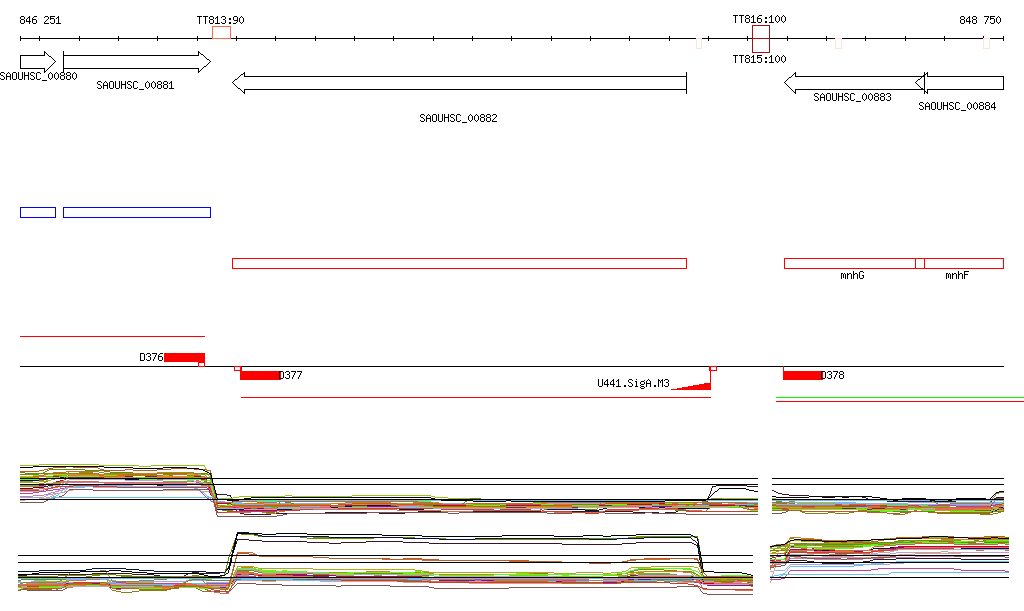Image resolution: width=1024 pixels, height=611 pixels.
Task: Click the 846 251 start coordinate label
Action: pos(40,20)
